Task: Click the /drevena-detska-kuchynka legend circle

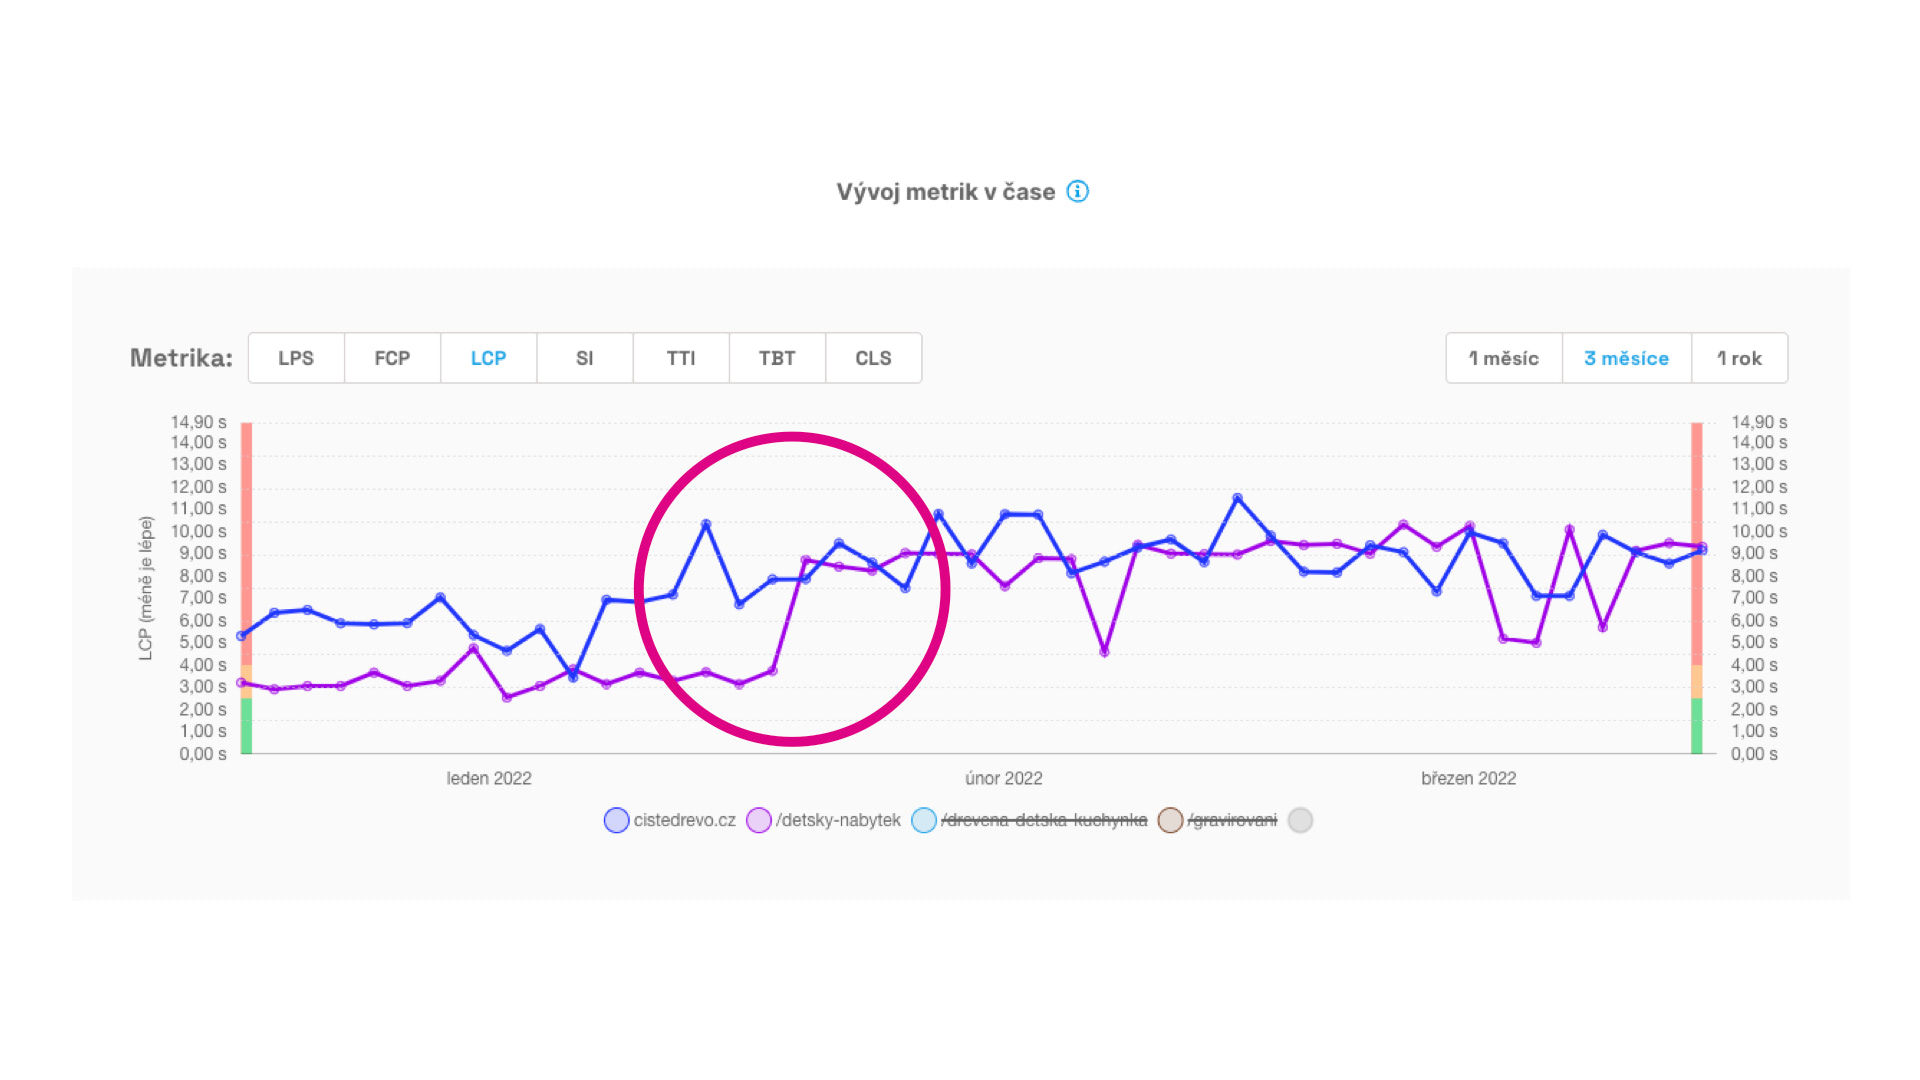Action: tap(925, 820)
